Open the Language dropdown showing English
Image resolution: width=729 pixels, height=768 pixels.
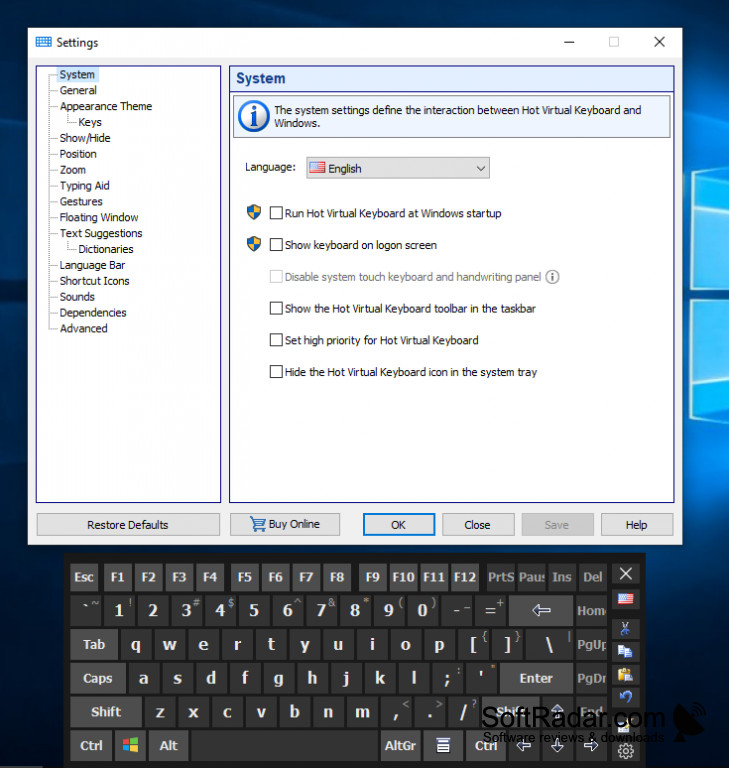click(398, 168)
